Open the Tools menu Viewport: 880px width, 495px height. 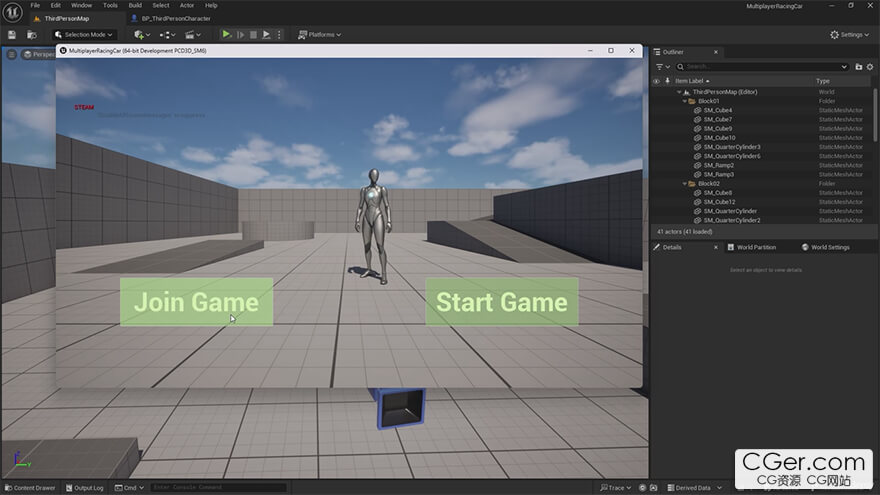click(110, 6)
